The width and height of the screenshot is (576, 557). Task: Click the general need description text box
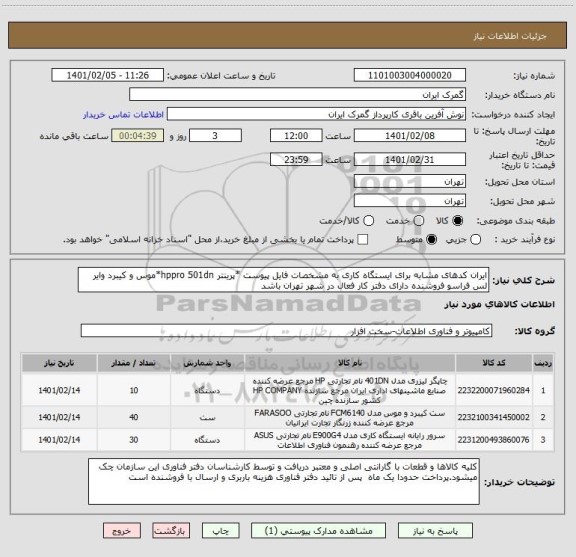283,280
